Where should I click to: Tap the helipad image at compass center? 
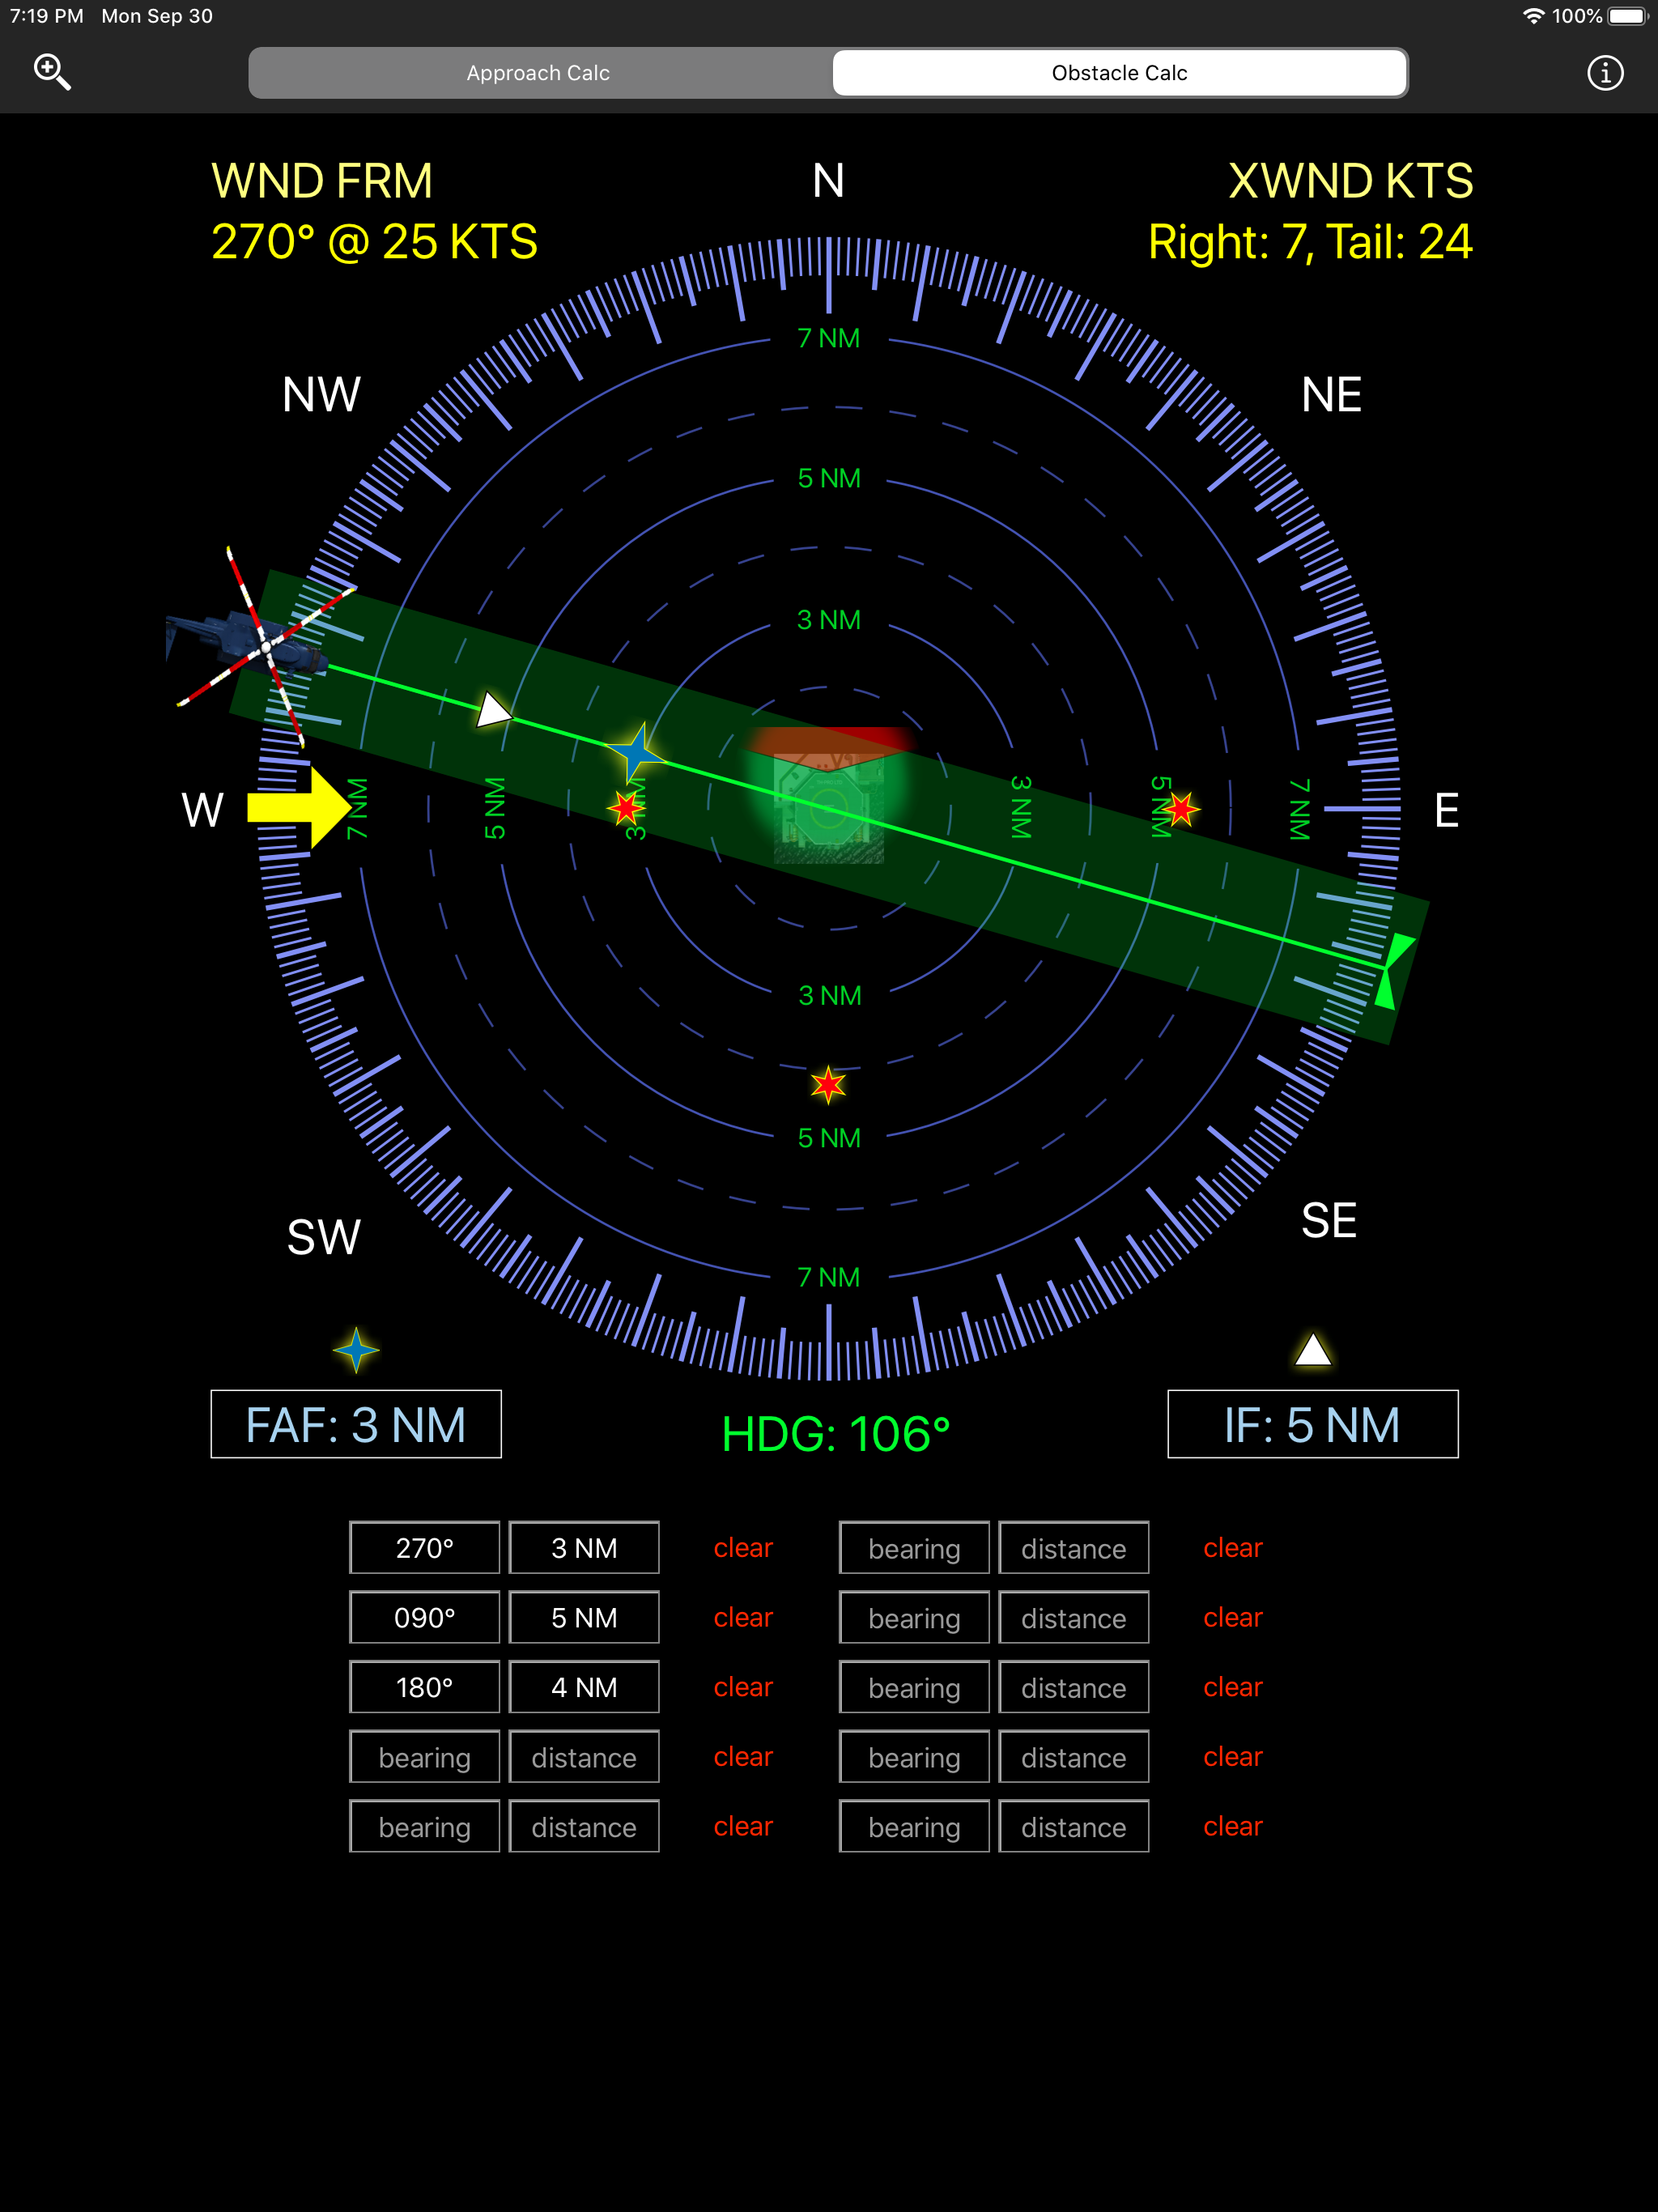coord(829,807)
